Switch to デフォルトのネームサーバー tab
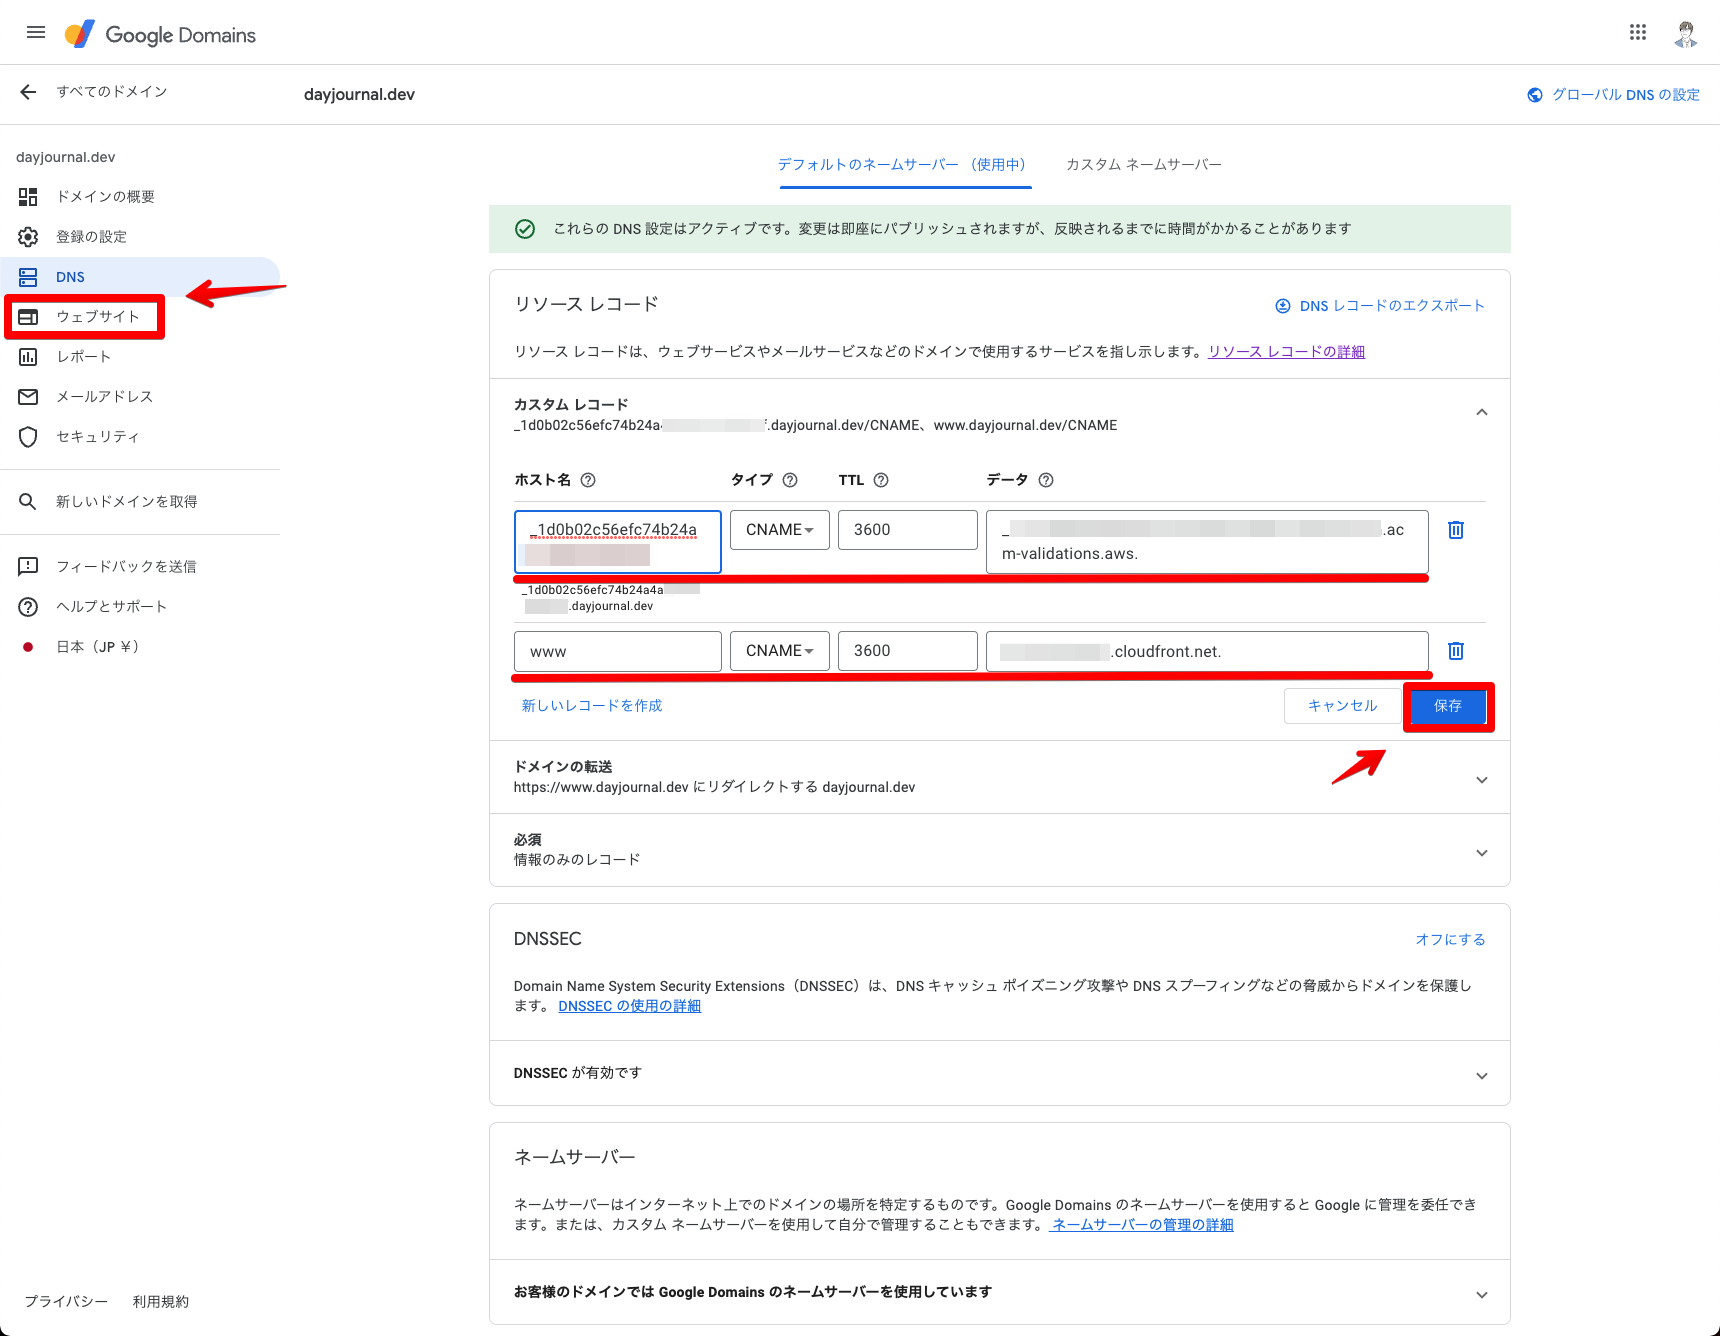Image resolution: width=1720 pixels, height=1336 pixels. point(905,165)
